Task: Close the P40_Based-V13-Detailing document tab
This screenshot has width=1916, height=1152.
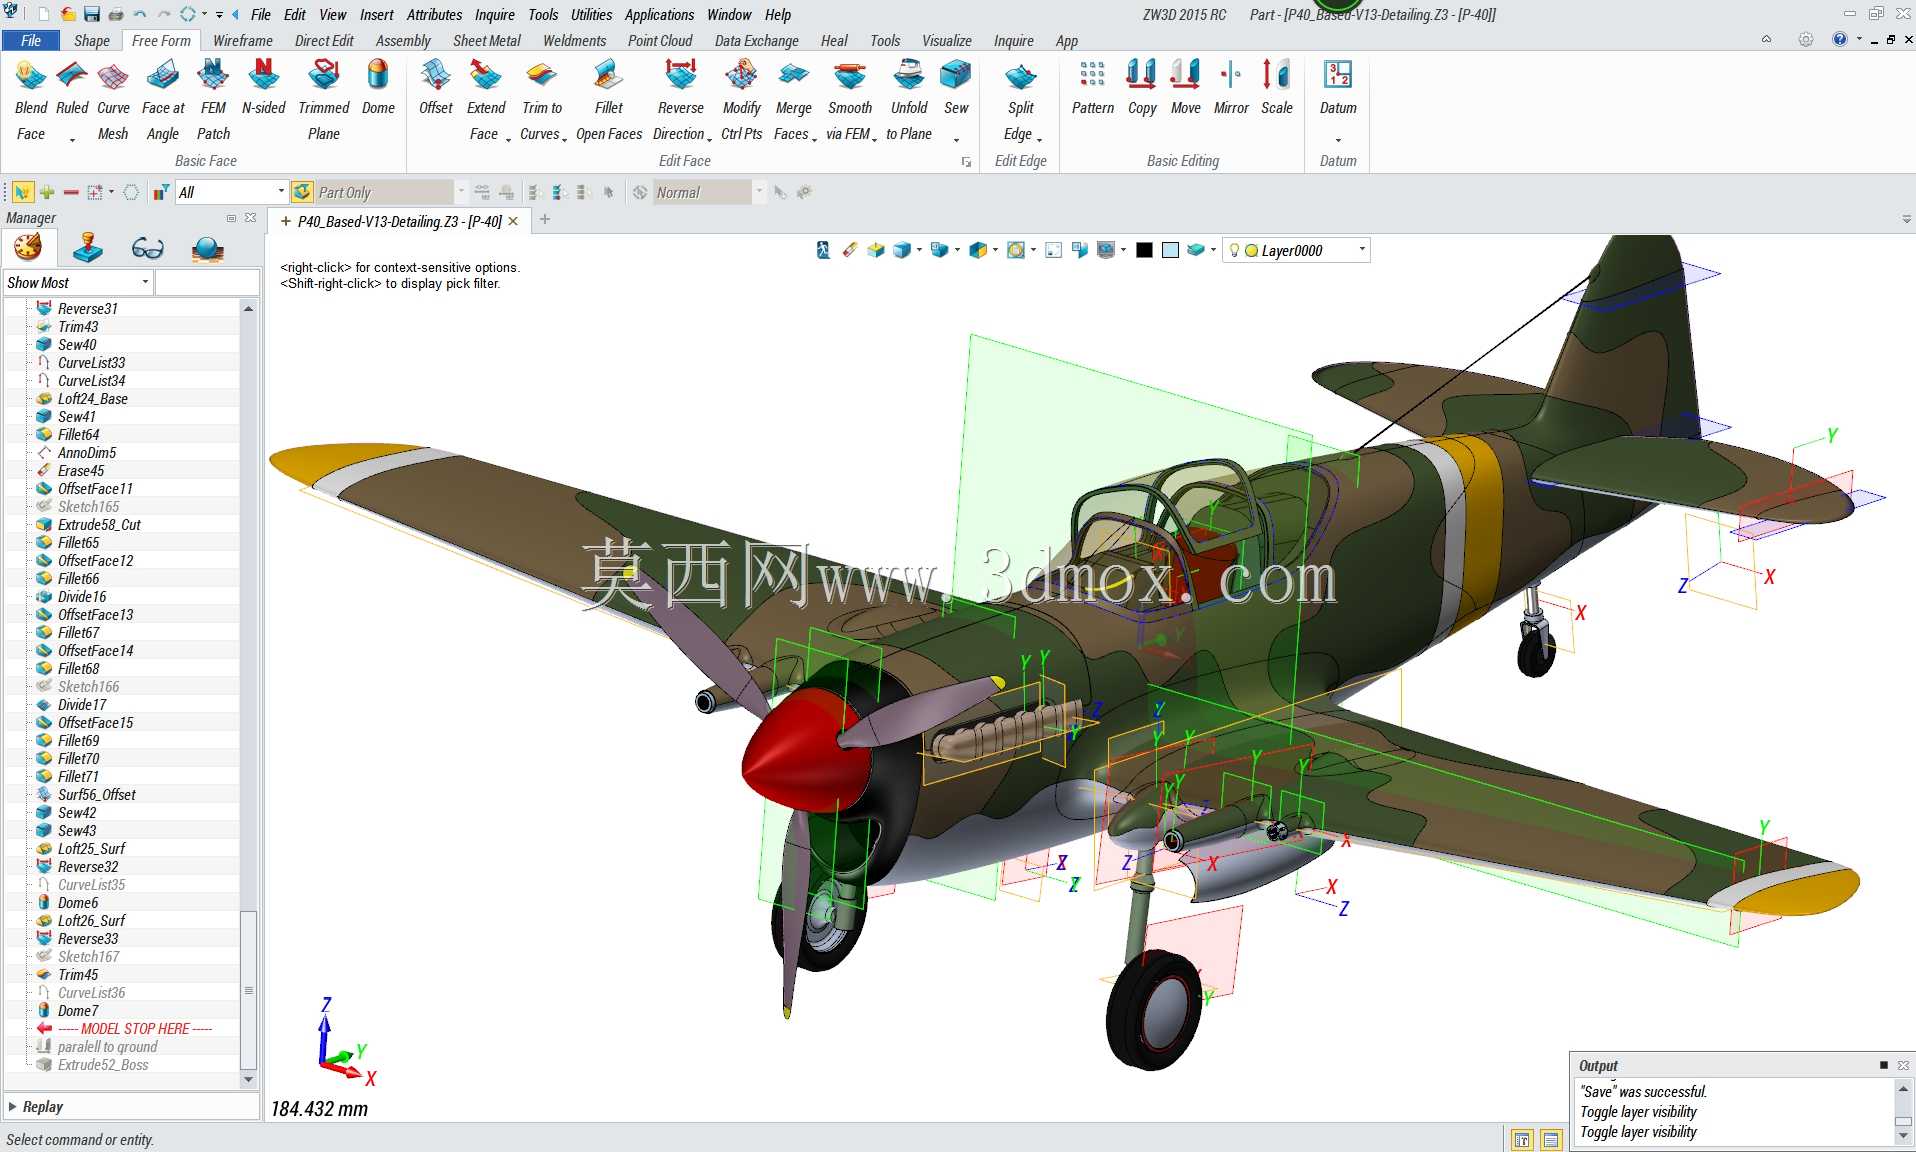Action: 514,221
